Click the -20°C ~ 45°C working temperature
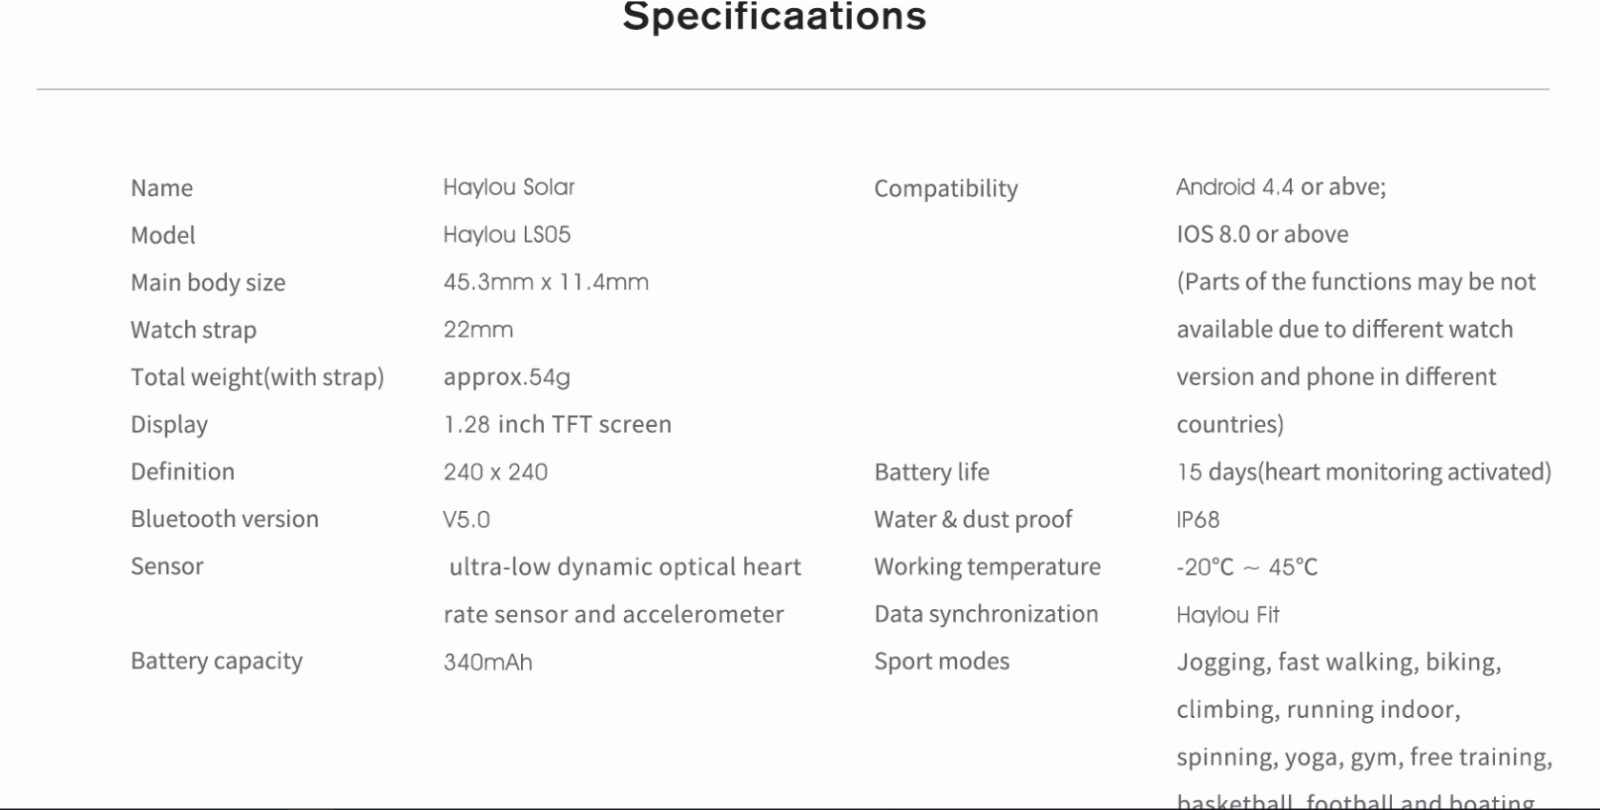 [1247, 567]
